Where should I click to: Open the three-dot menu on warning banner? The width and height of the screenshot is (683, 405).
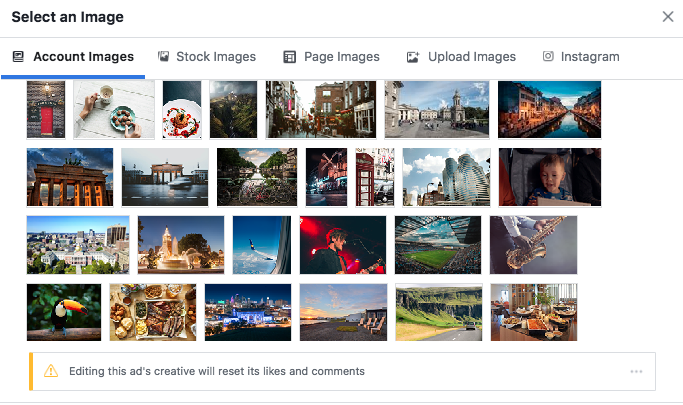(x=636, y=371)
